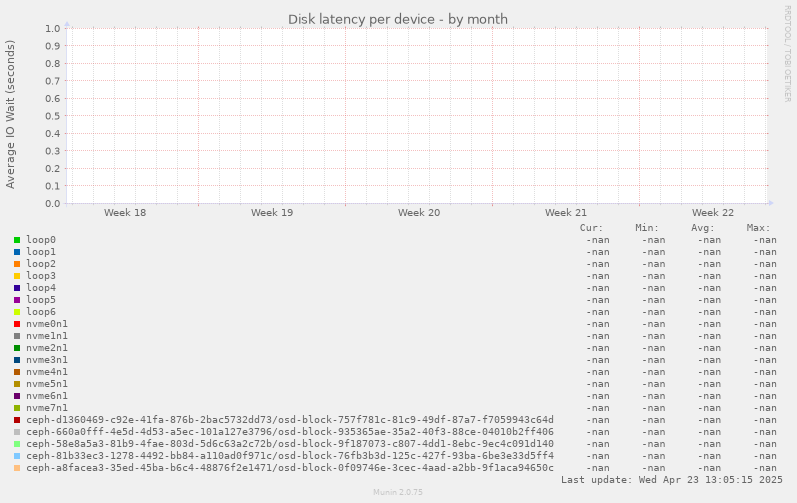Click the nvme1n1 gray color swatch

coord(17,336)
